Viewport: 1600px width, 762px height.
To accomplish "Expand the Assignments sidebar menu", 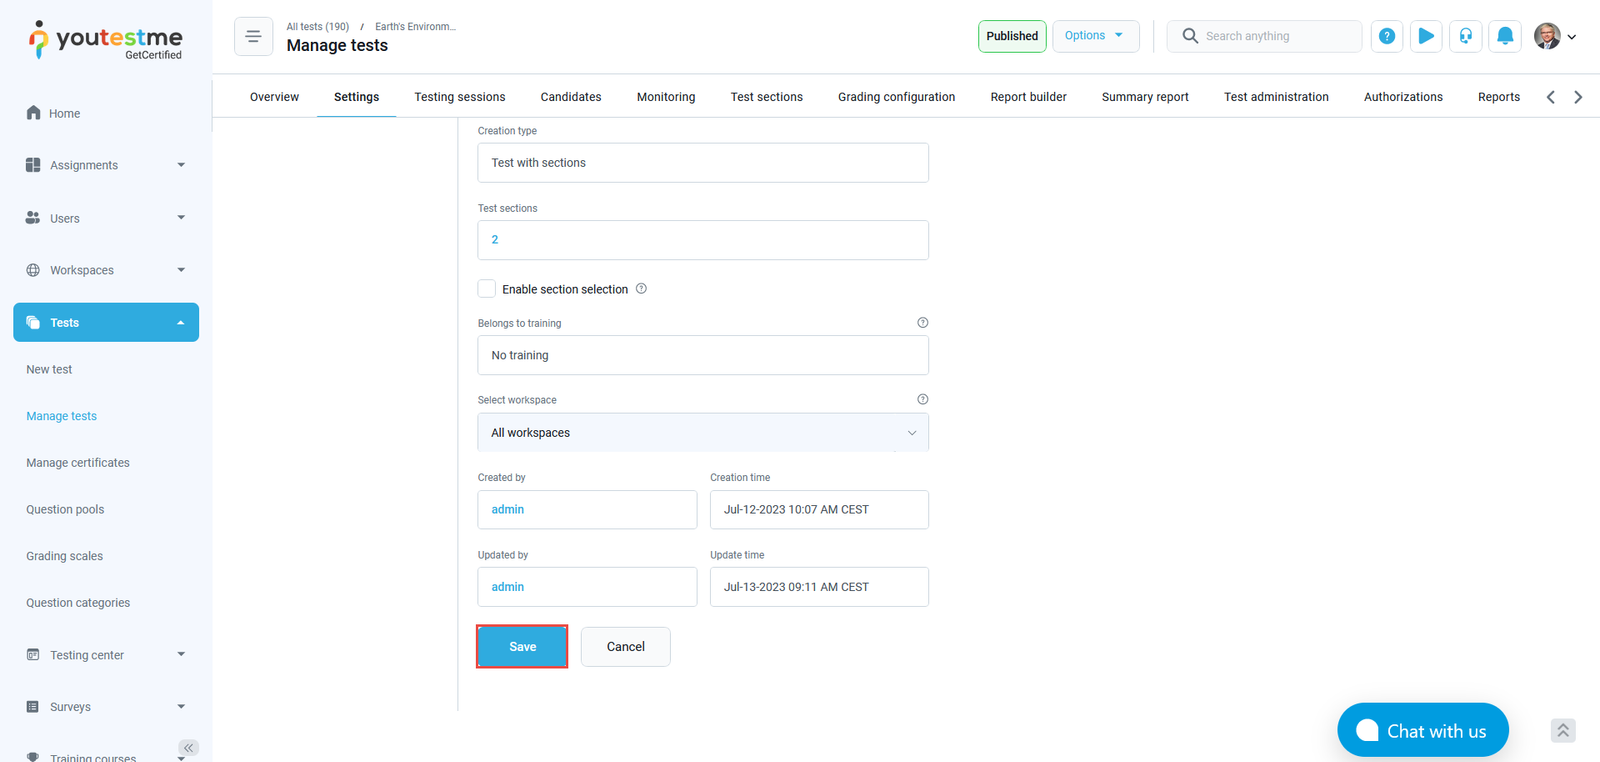I will pyautogui.click(x=106, y=165).
